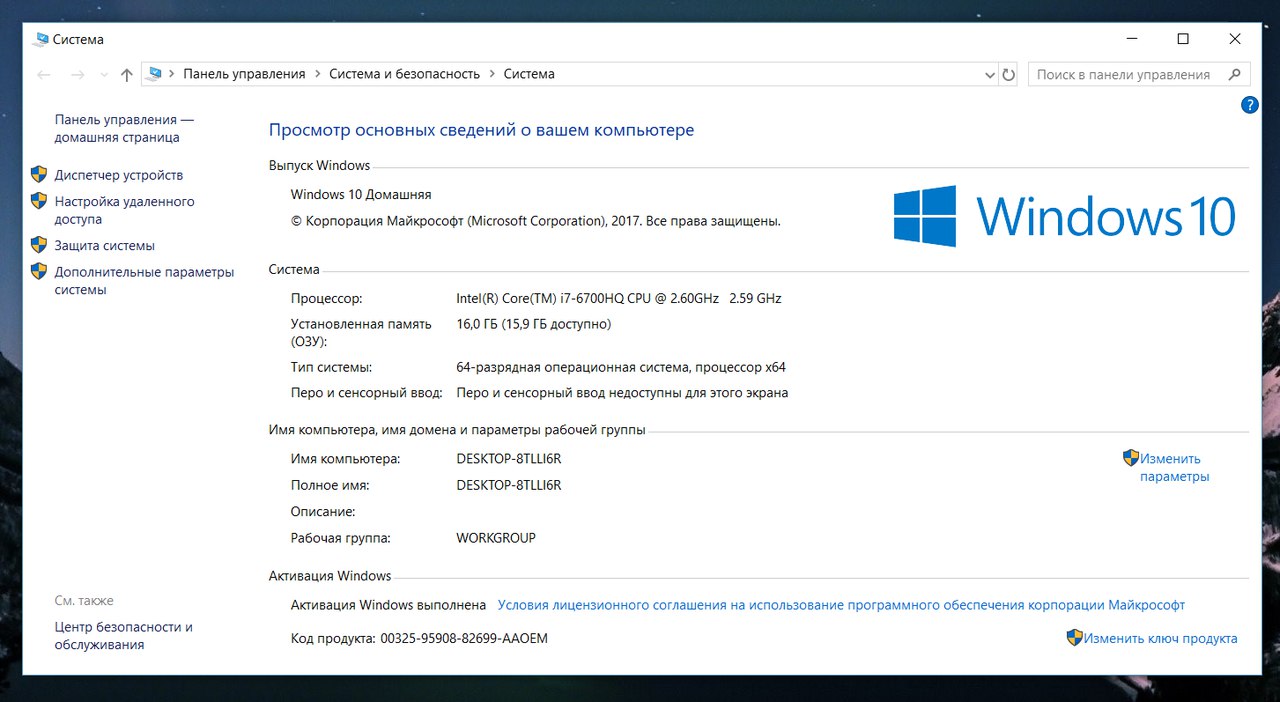Click the System window title bar icon

click(x=41, y=39)
